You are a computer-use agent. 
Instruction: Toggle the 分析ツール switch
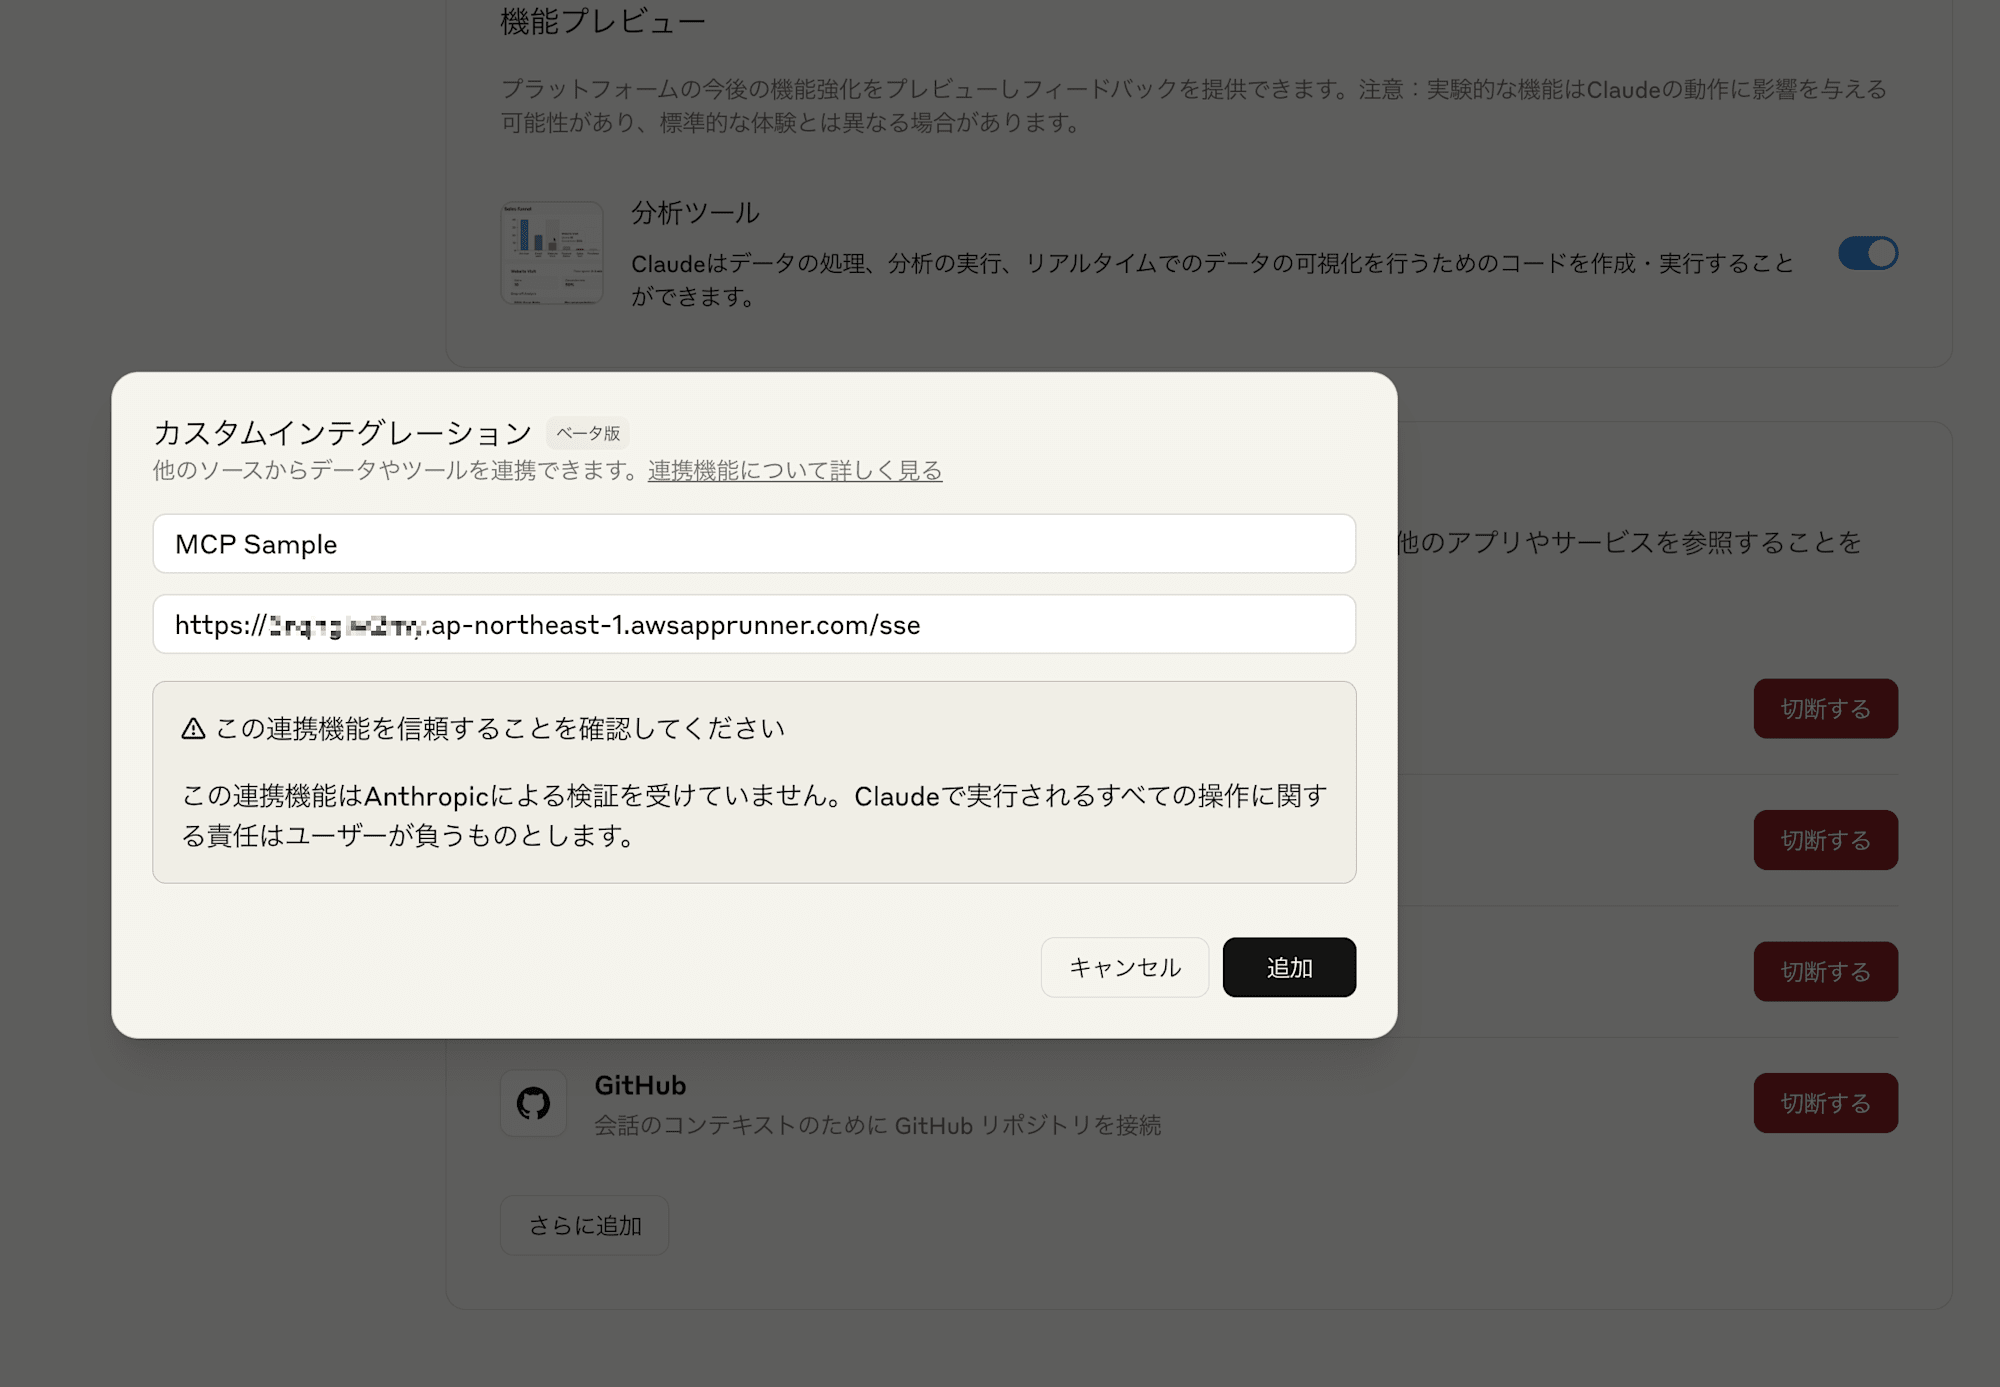[x=1868, y=253]
